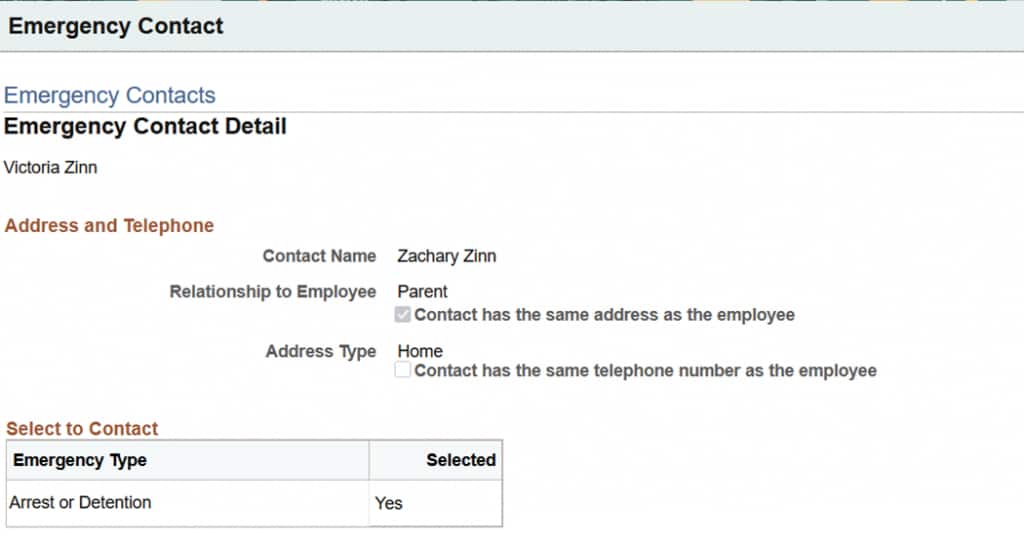The width and height of the screenshot is (1024, 543).
Task: Enable the same telephone number checkbox
Action: pos(403,370)
